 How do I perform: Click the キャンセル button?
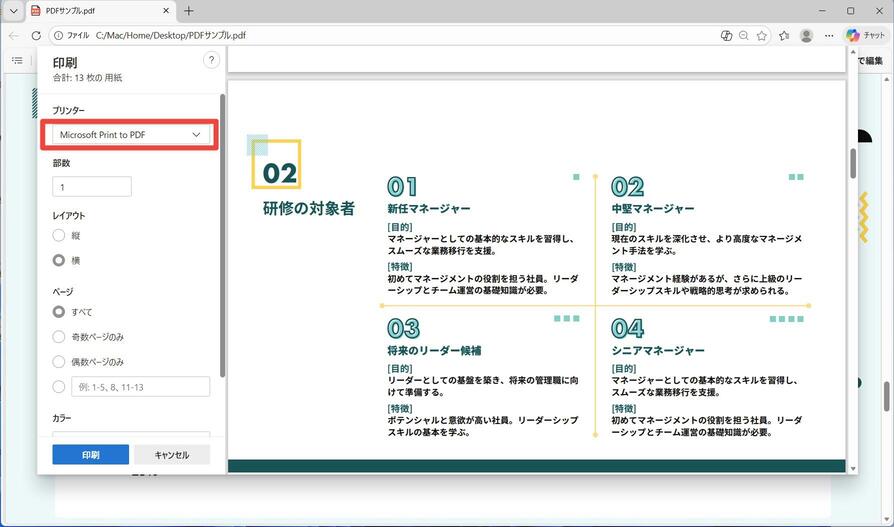point(172,455)
